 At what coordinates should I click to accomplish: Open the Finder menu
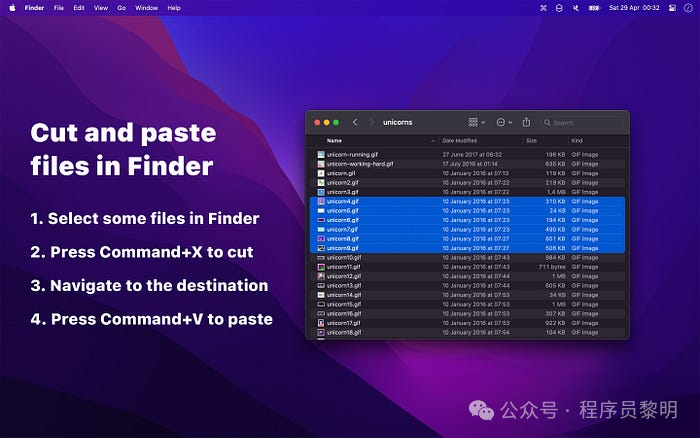pos(34,8)
